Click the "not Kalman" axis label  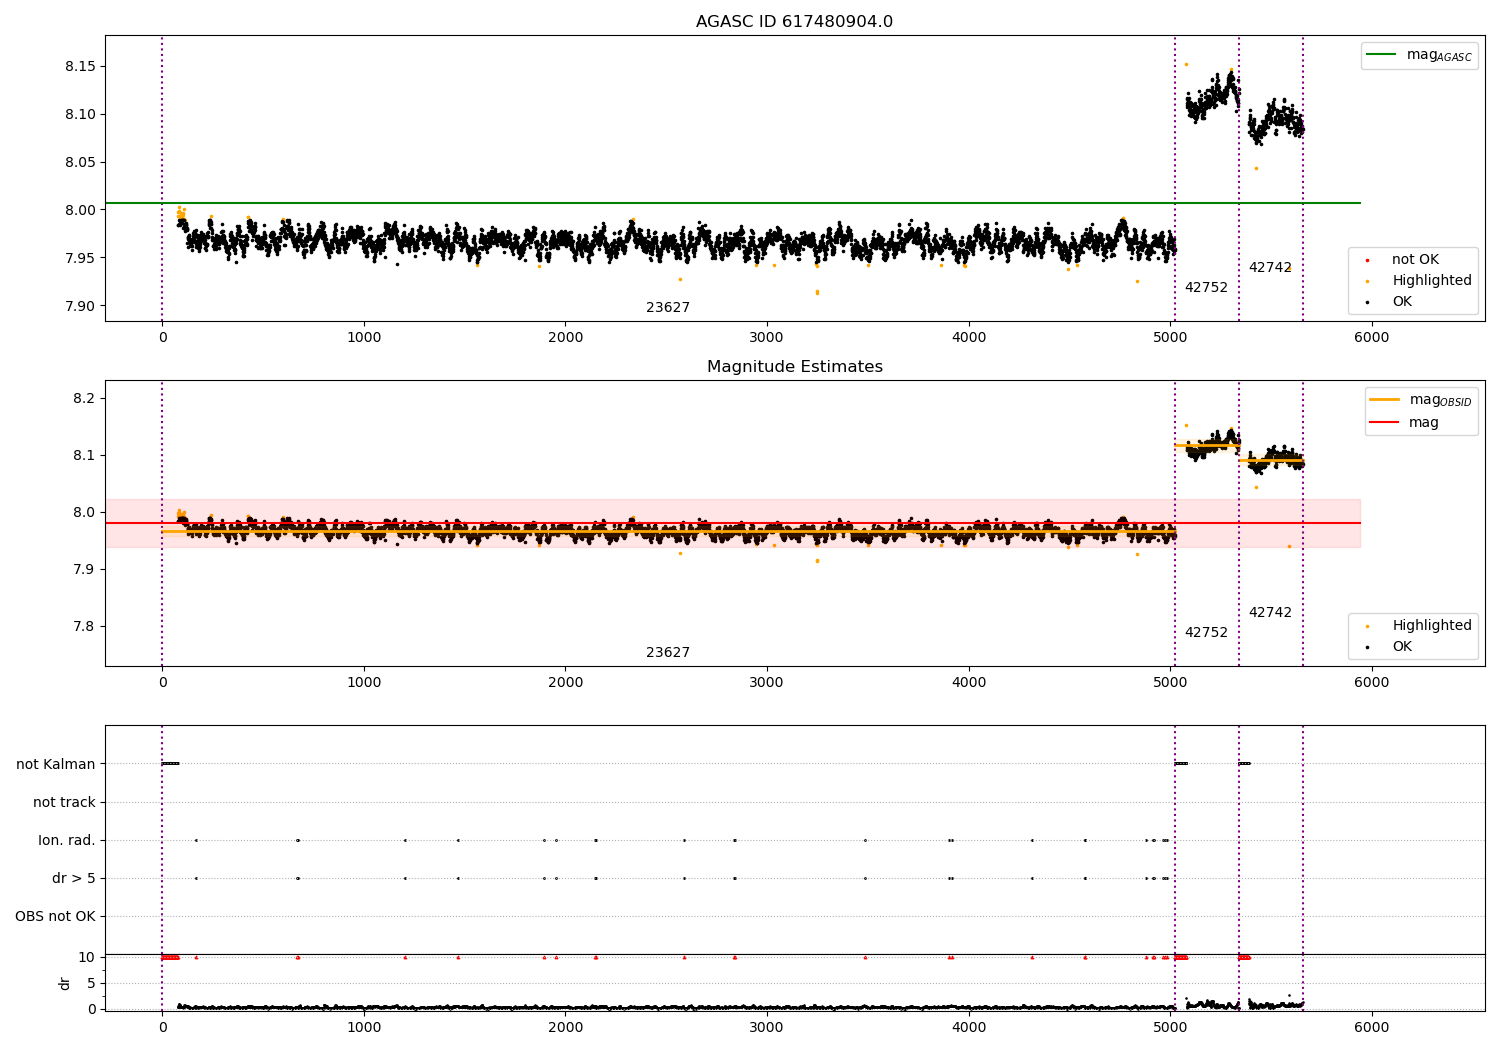[56, 765]
